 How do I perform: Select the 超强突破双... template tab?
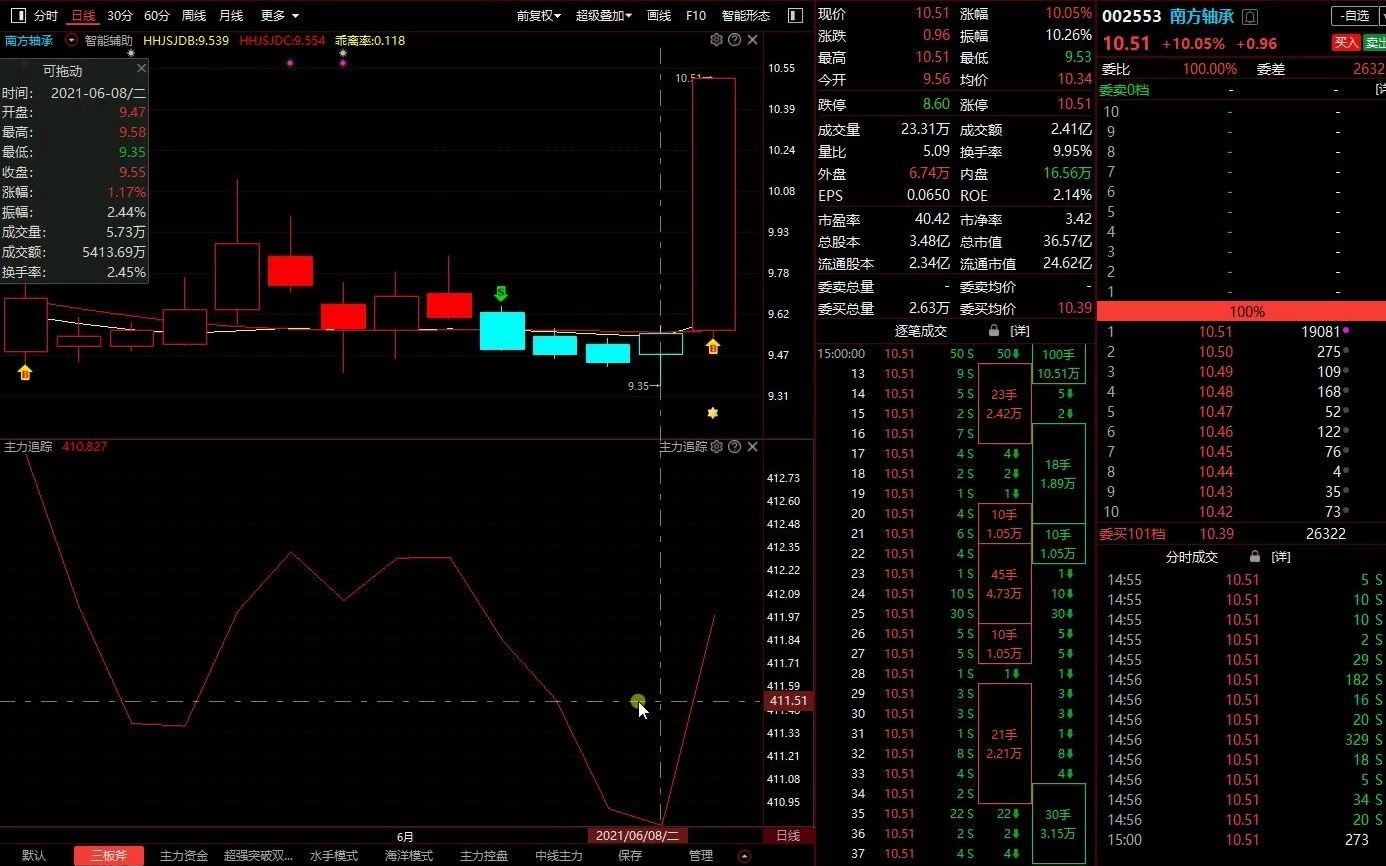click(x=259, y=856)
